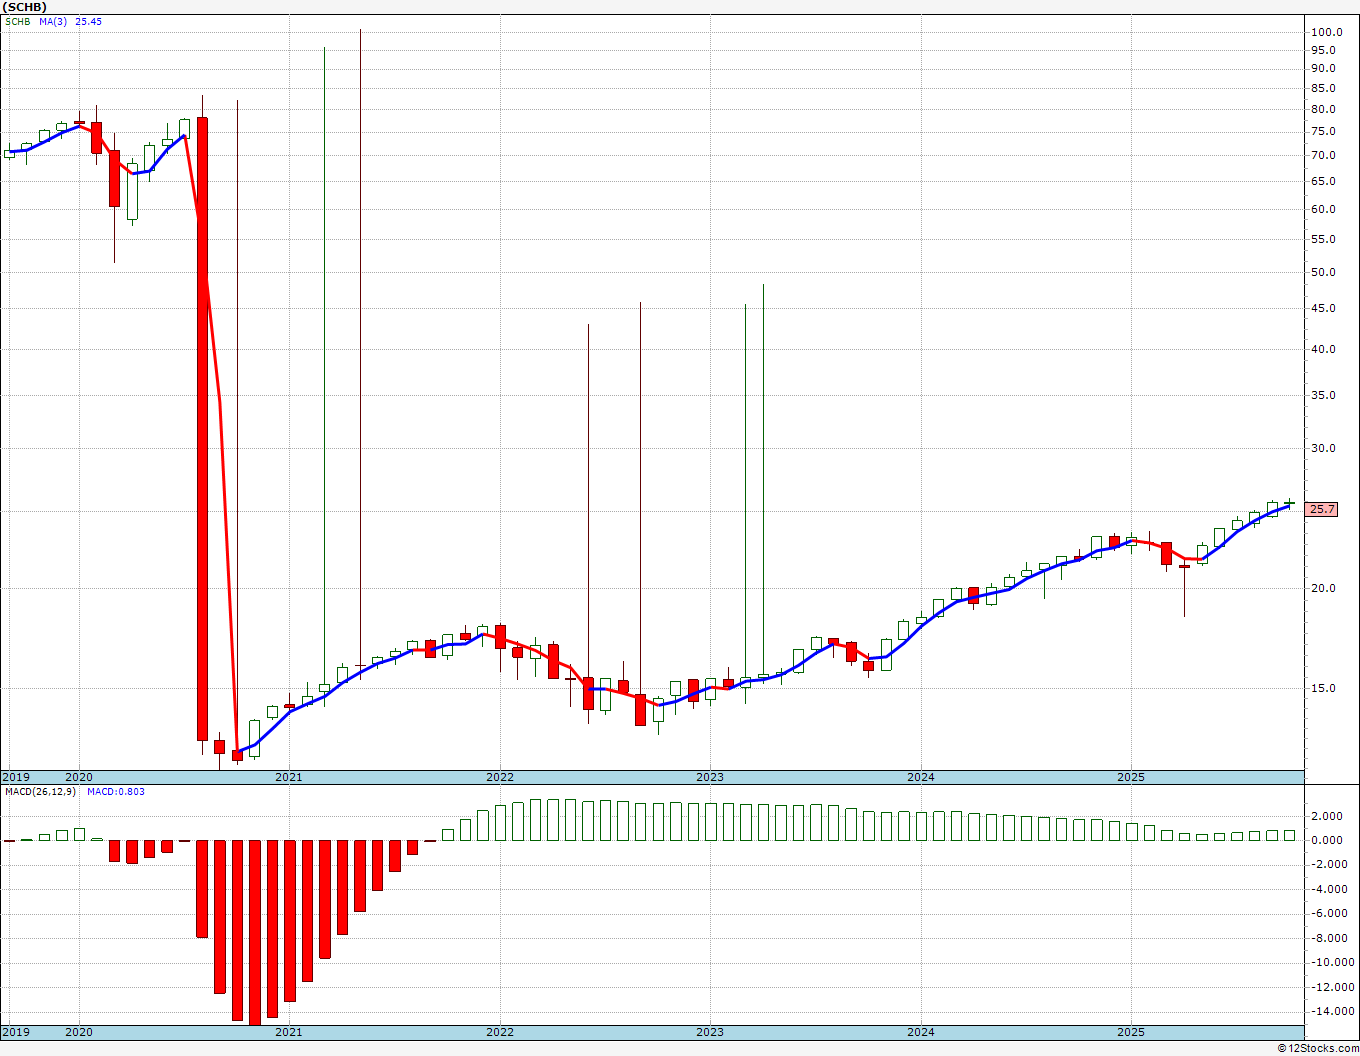This screenshot has width=1360, height=1056.
Task: Select the 50.0 price axis label
Action: point(1324,272)
